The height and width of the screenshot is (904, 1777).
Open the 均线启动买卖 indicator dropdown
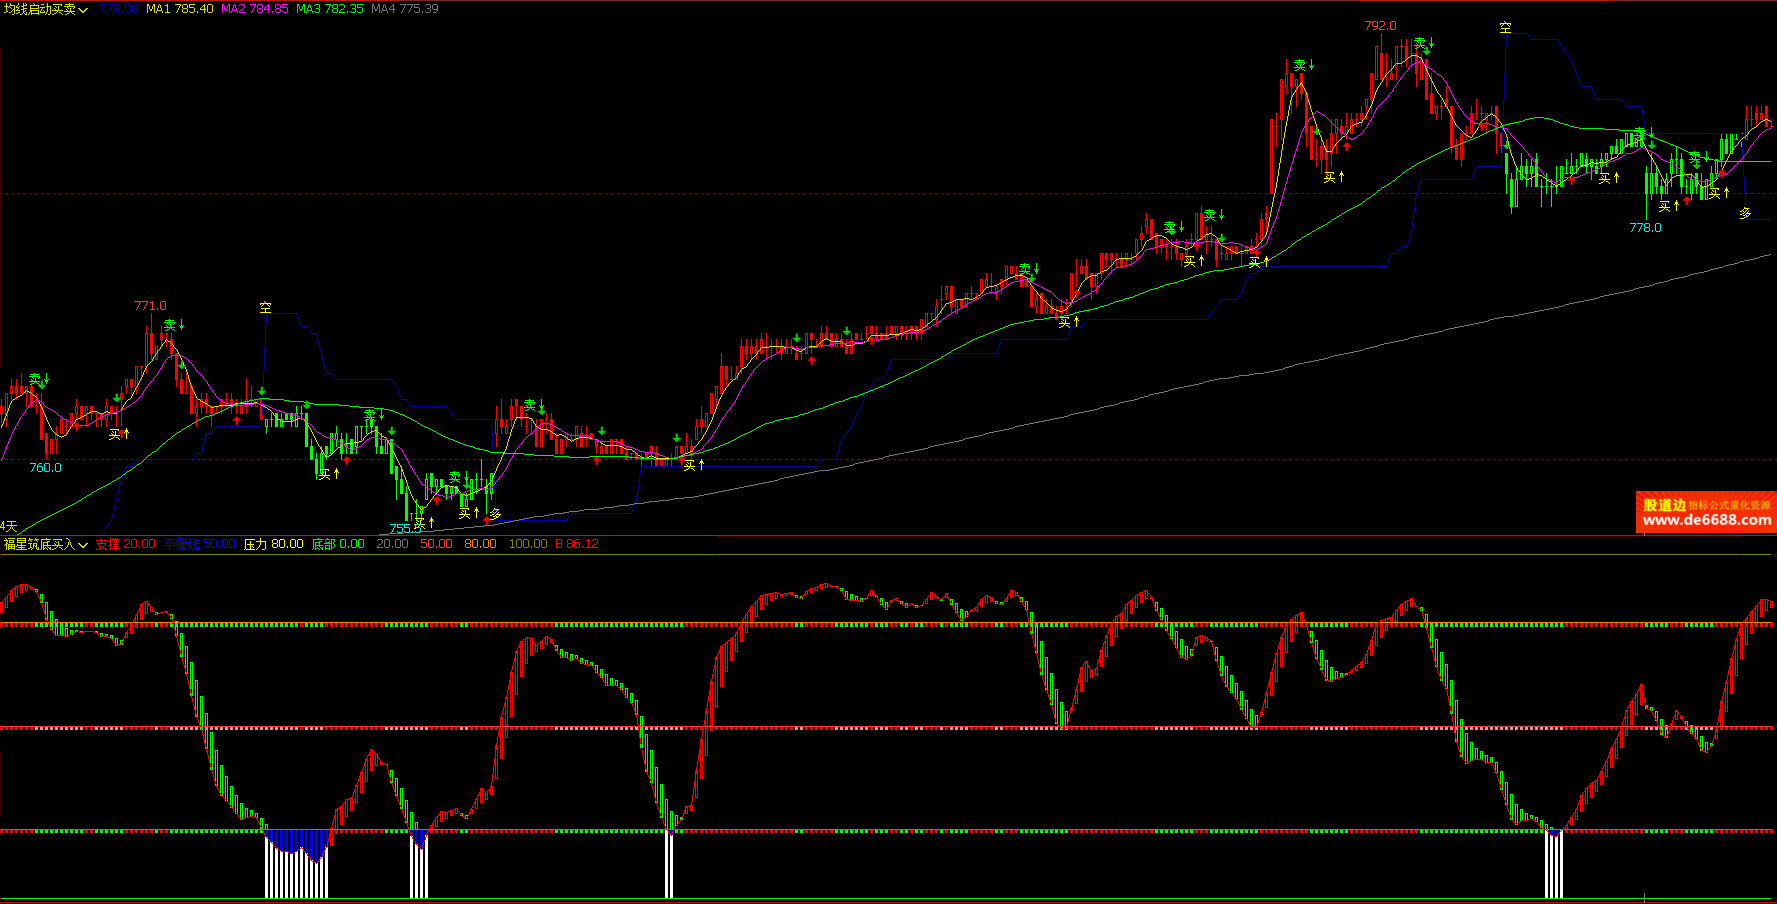(46, 9)
